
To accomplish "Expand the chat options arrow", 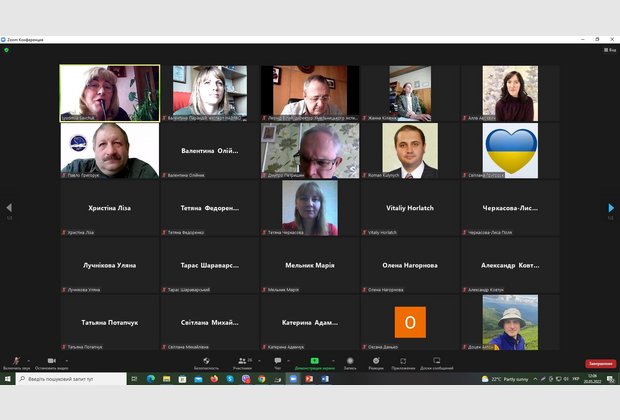I will [x=288, y=361].
